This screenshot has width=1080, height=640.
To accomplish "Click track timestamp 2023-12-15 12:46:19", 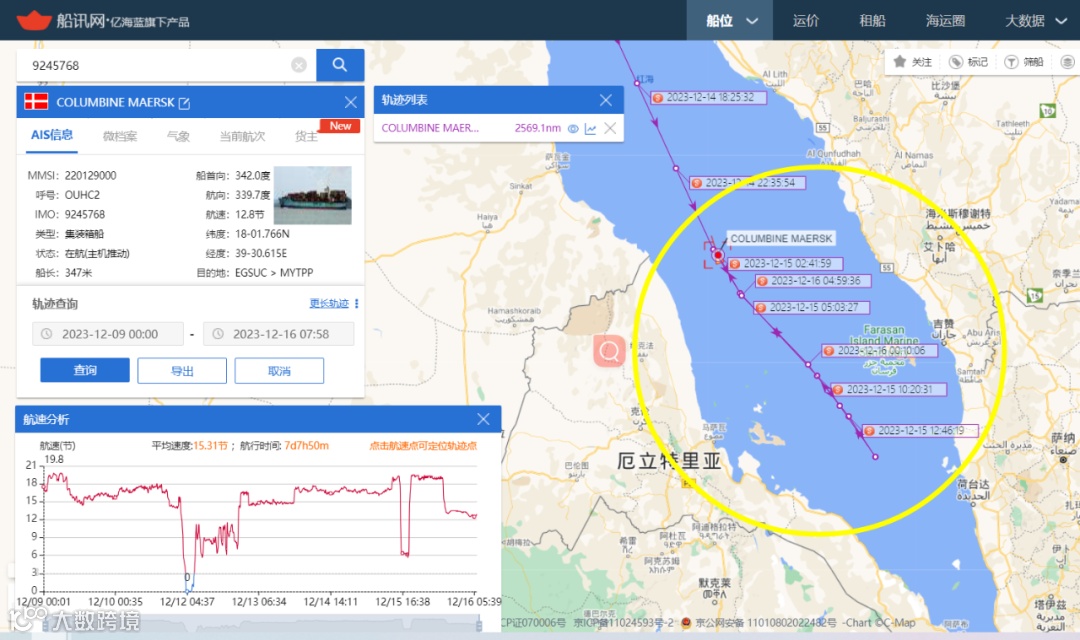I will [x=921, y=431].
